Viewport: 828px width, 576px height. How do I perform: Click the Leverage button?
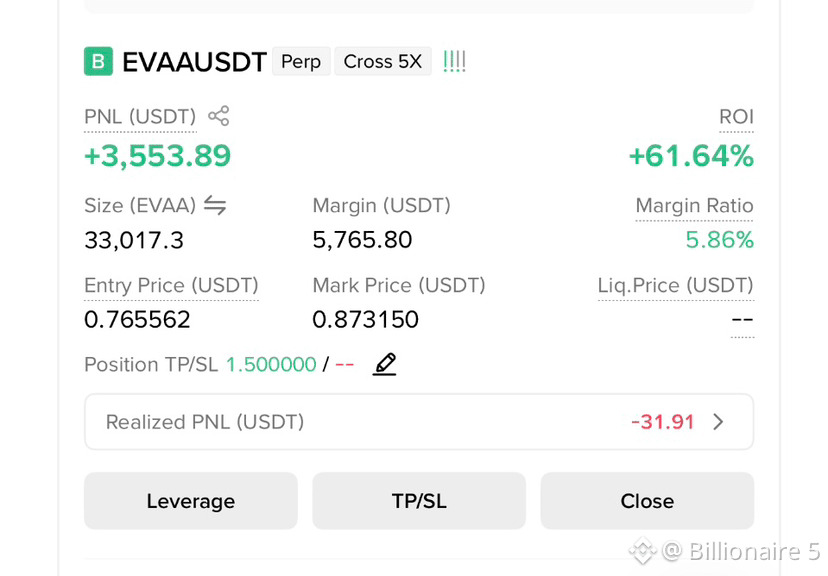(x=191, y=501)
